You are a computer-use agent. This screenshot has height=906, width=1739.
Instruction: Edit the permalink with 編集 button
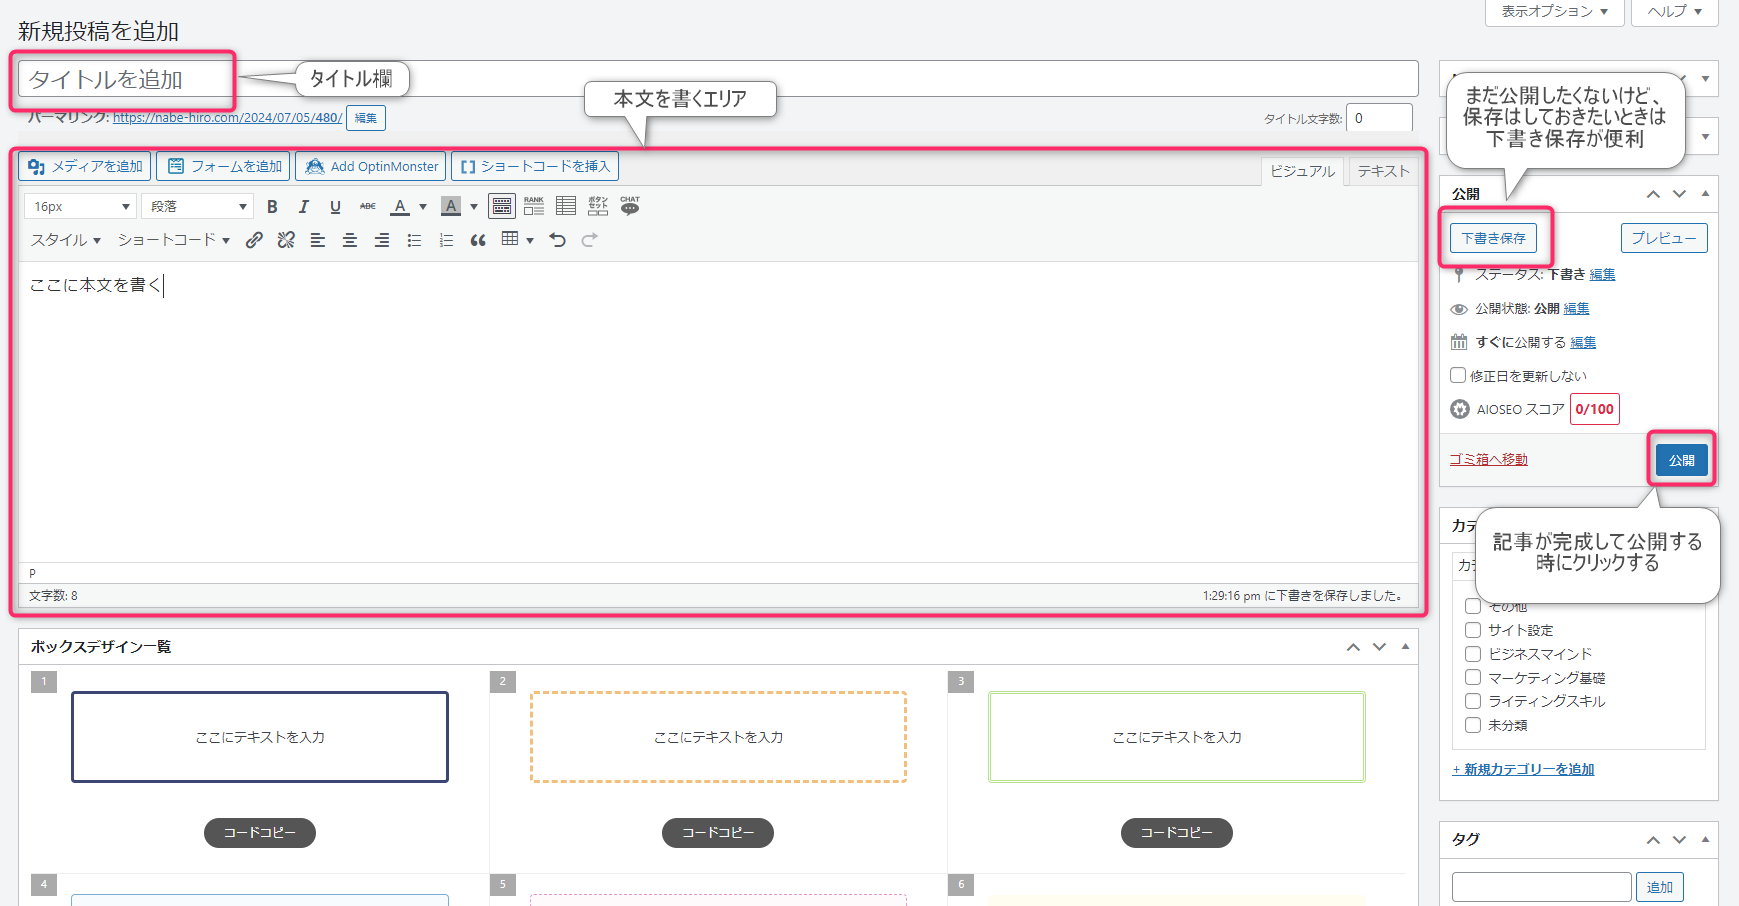pos(366,118)
